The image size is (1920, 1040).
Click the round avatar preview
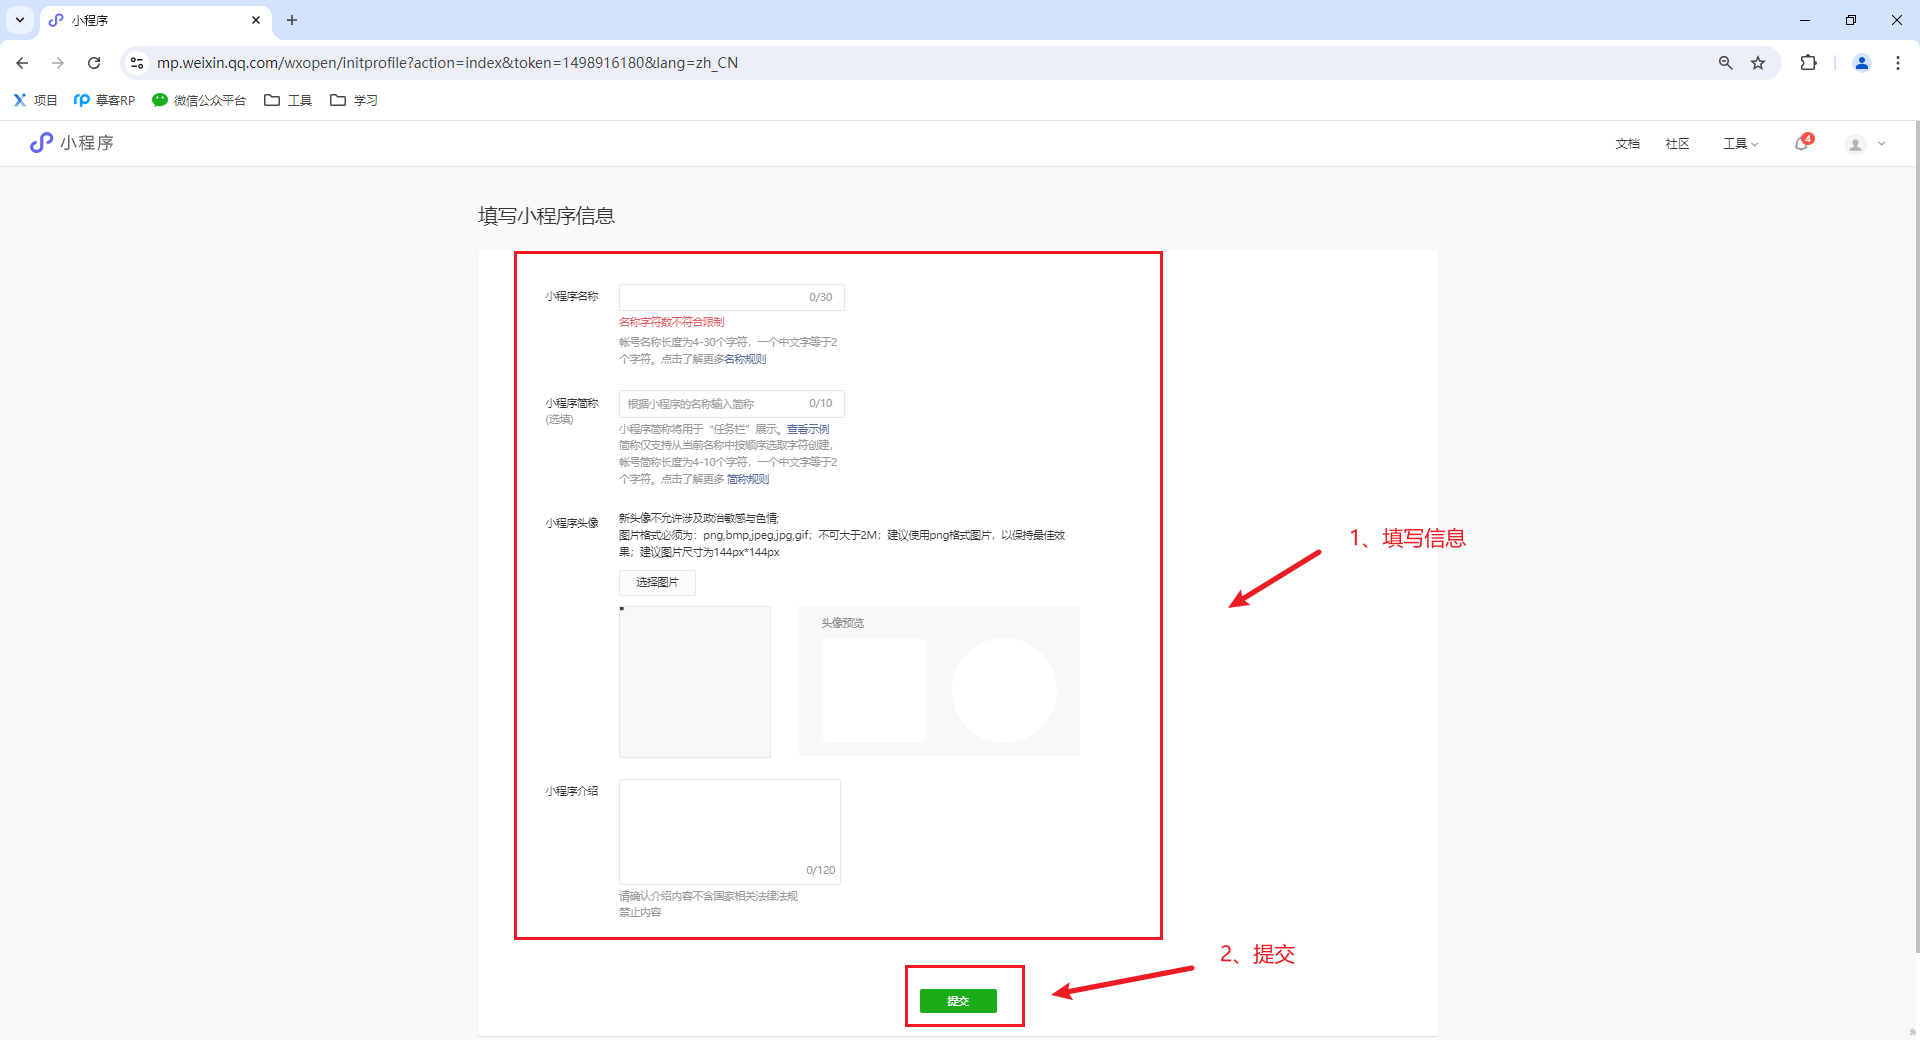point(1004,690)
